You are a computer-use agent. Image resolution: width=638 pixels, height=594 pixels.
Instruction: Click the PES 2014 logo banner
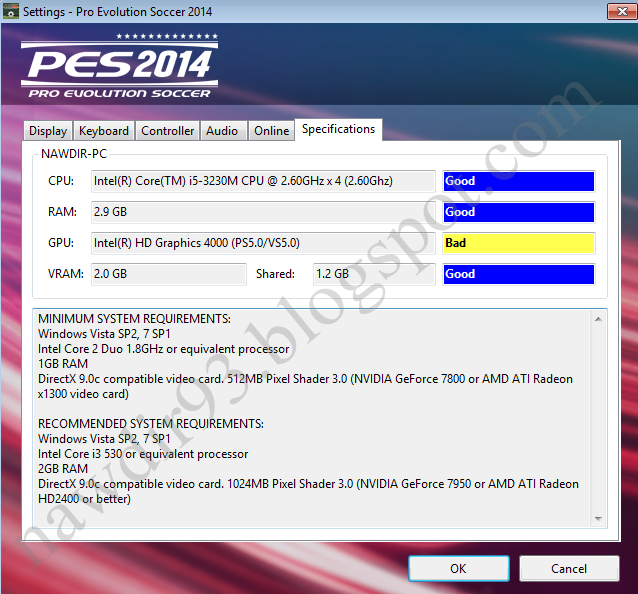120,66
